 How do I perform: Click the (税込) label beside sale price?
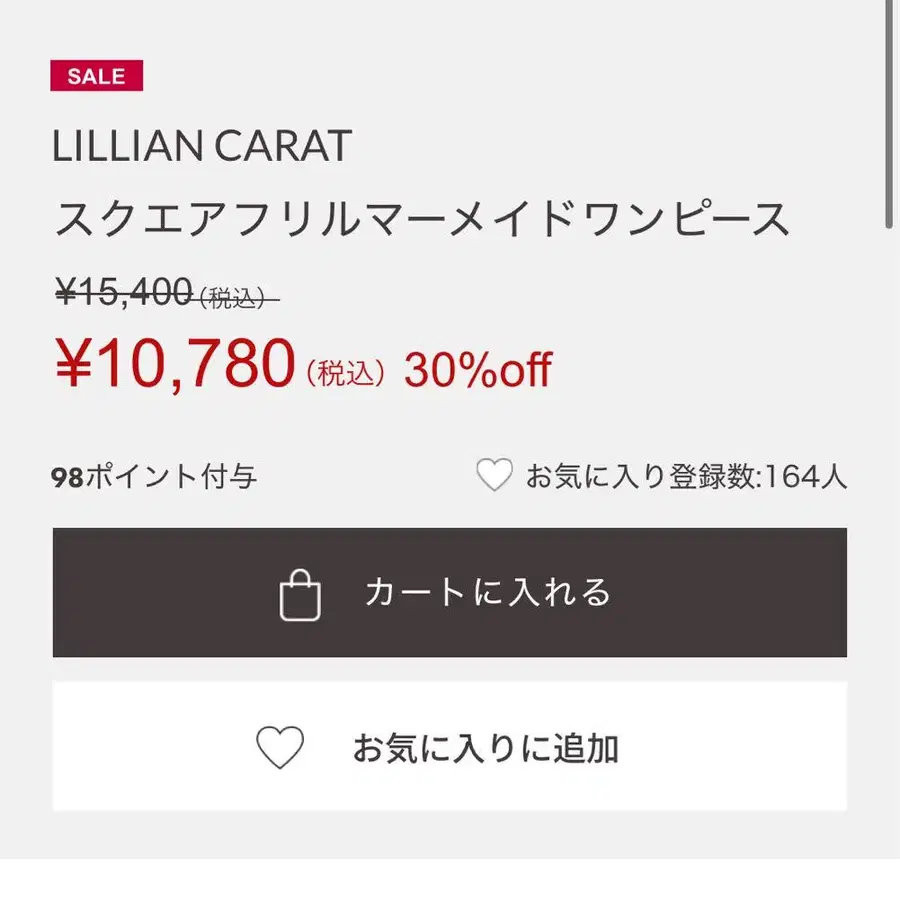point(346,374)
